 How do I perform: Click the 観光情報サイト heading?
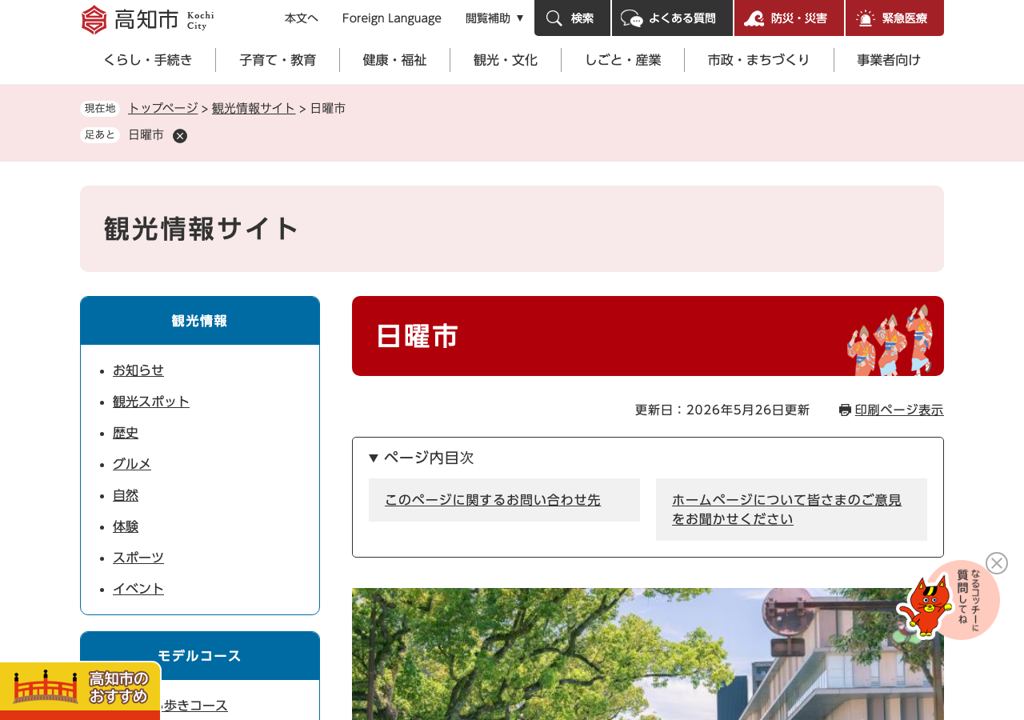pos(200,229)
